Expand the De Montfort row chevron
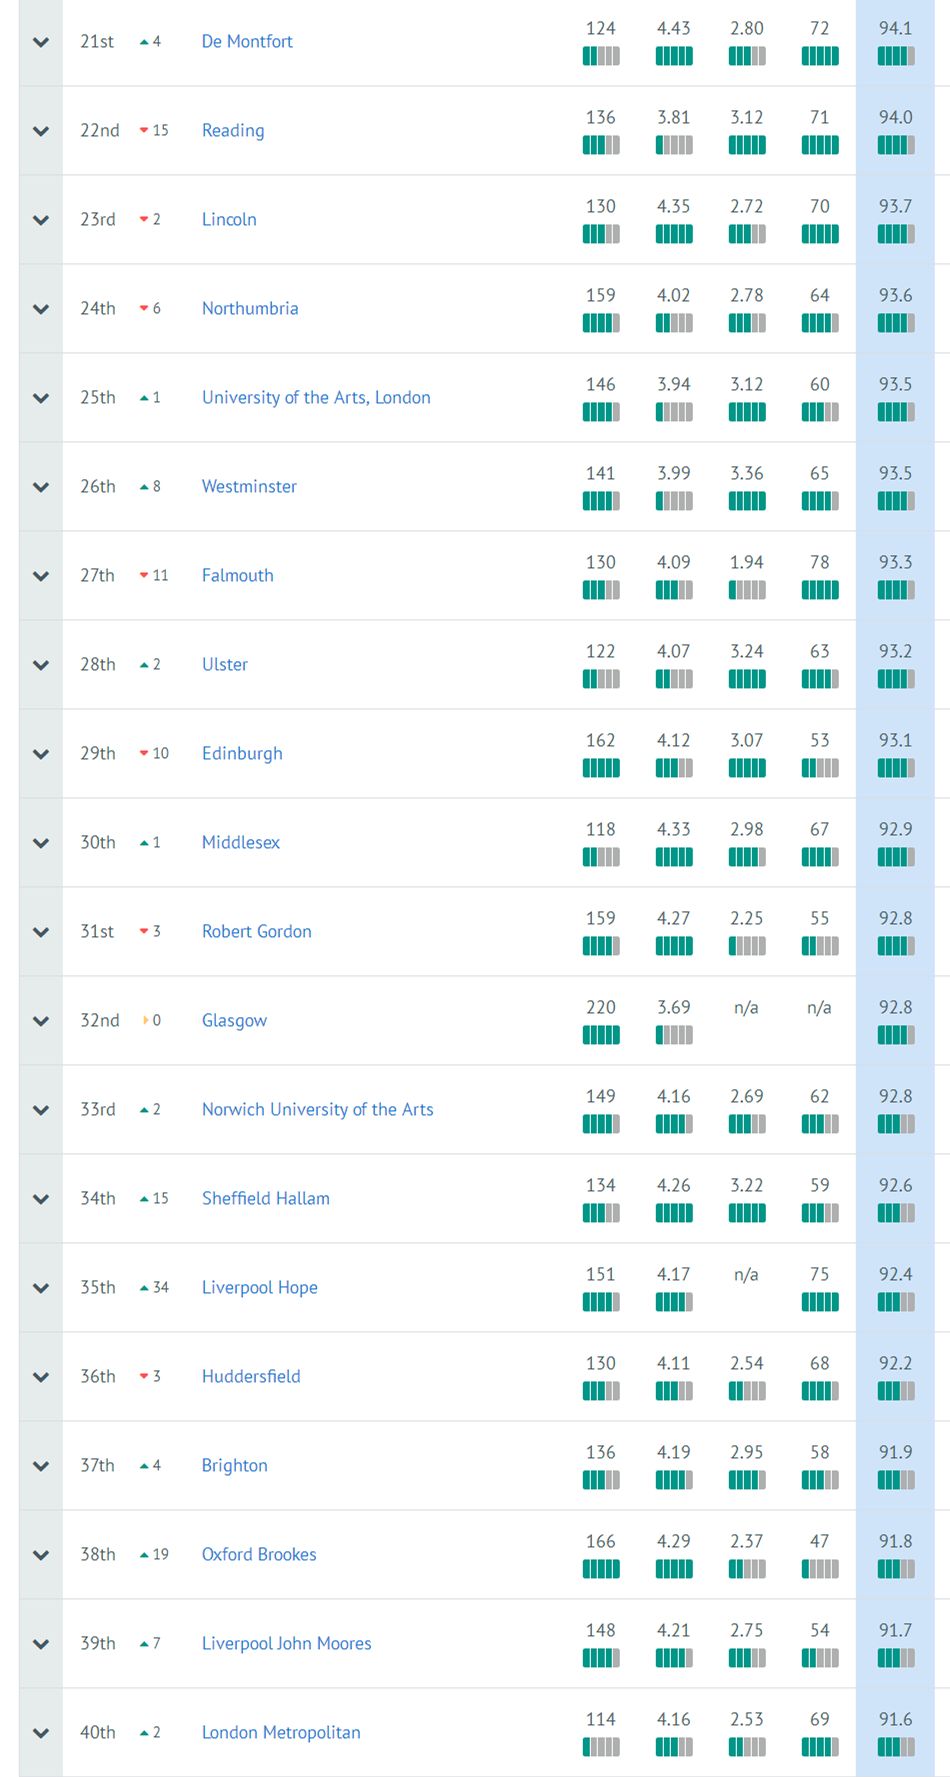 click(41, 42)
